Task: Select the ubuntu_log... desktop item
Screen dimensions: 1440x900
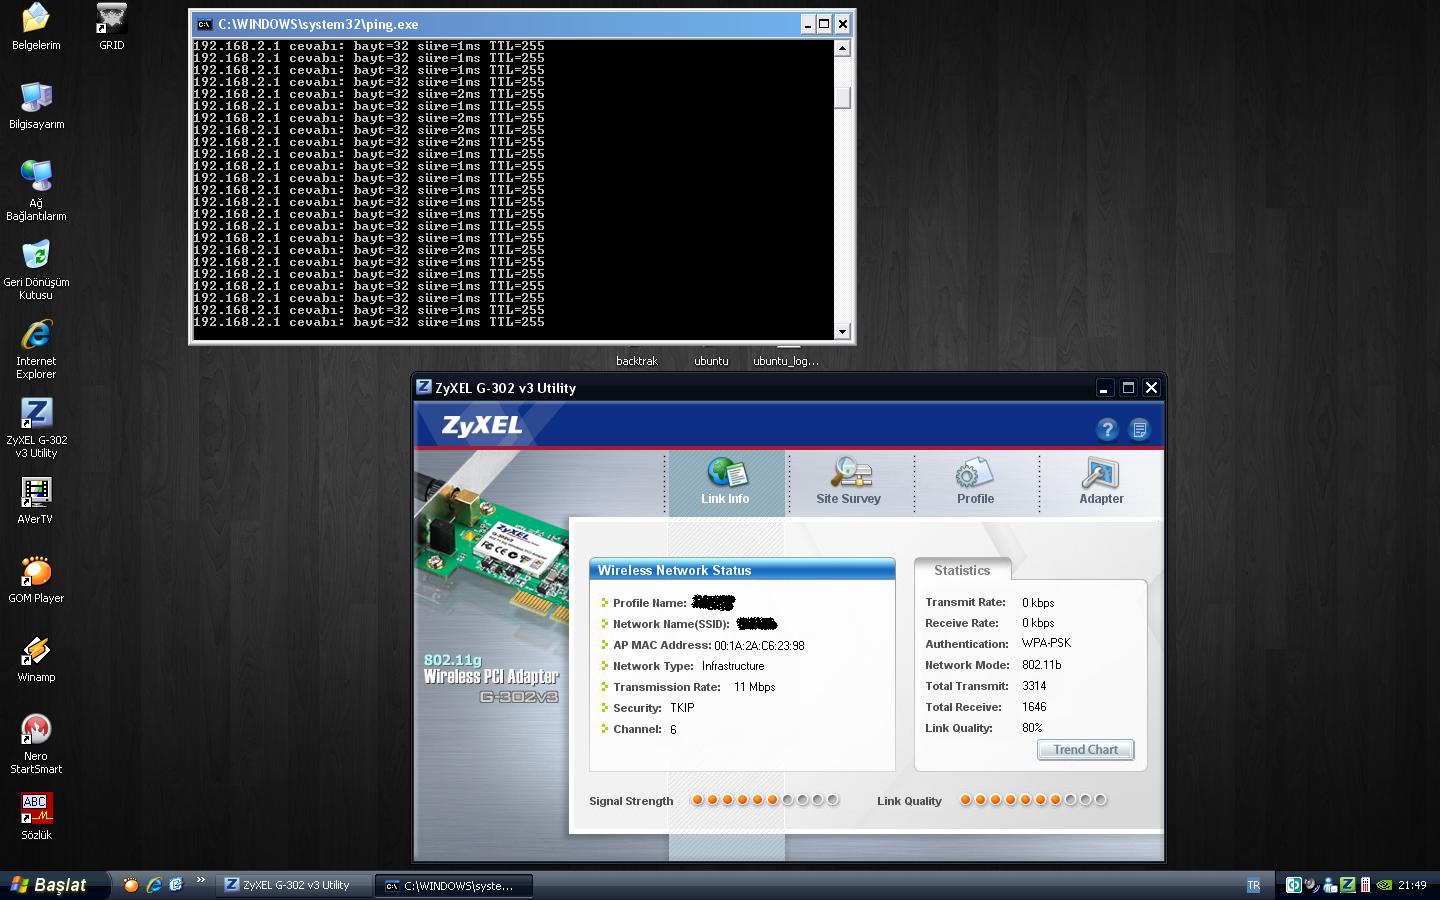Action: pos(786,361)
